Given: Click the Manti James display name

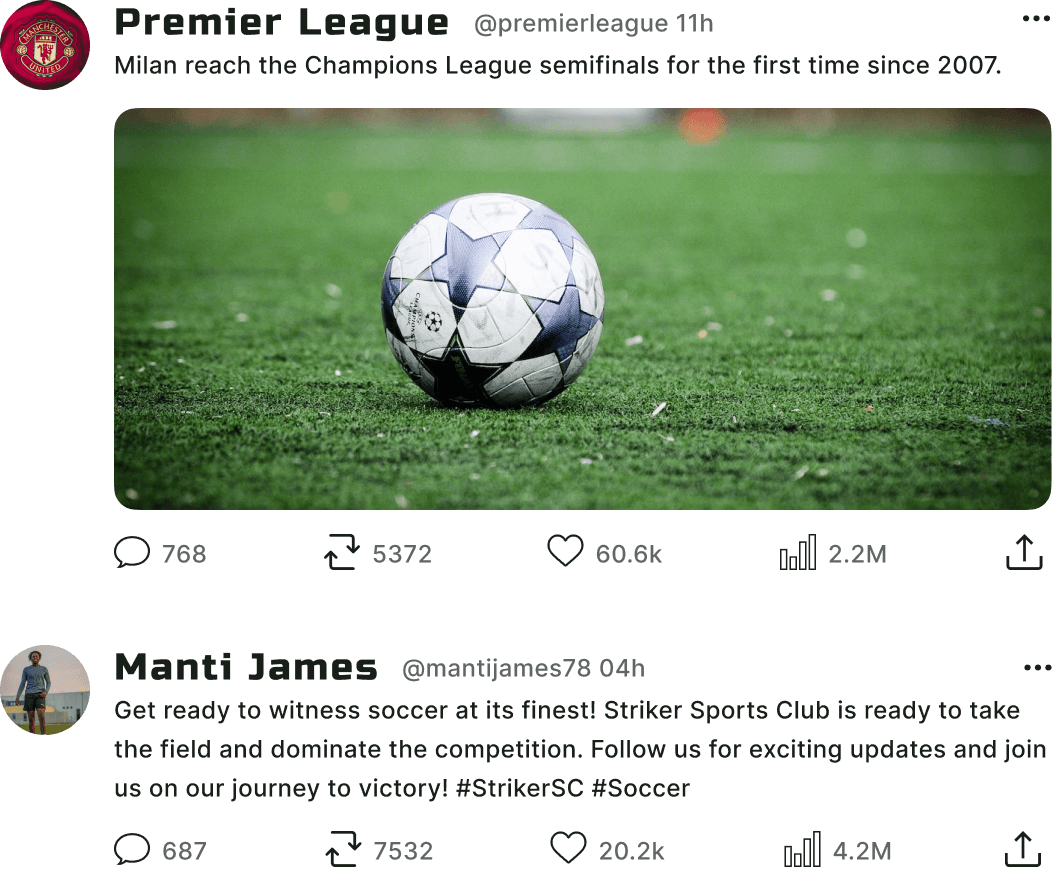Looking at the screenshot, I should click(246, 667).
